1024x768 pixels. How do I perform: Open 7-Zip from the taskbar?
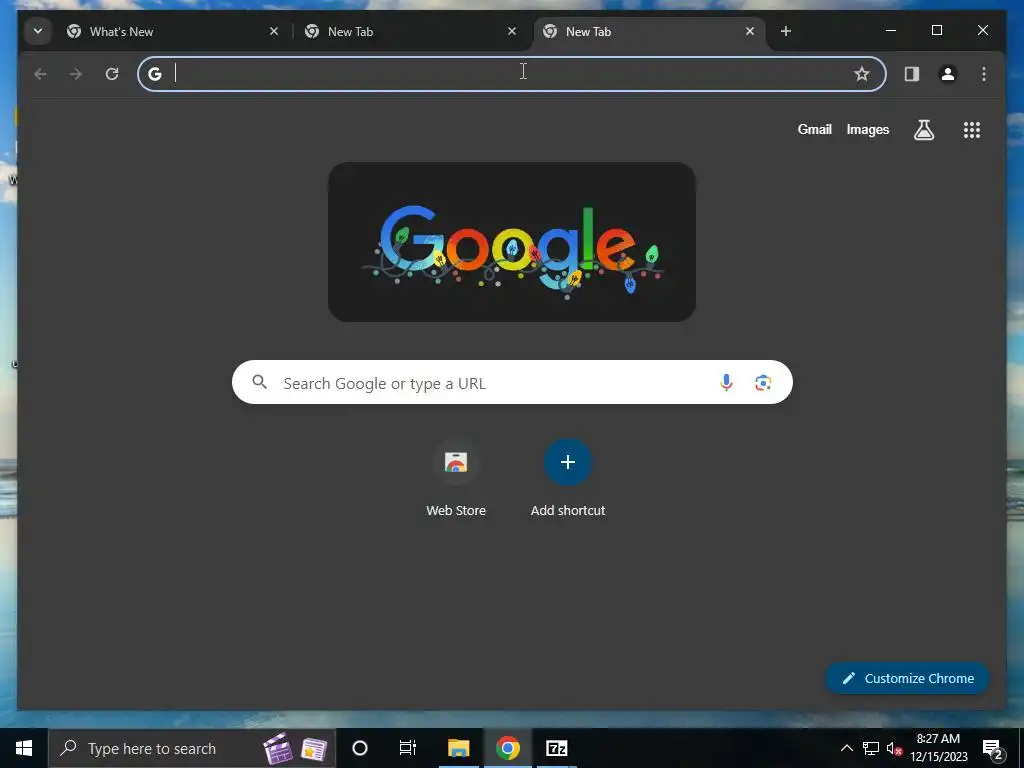tap(556, 748)
